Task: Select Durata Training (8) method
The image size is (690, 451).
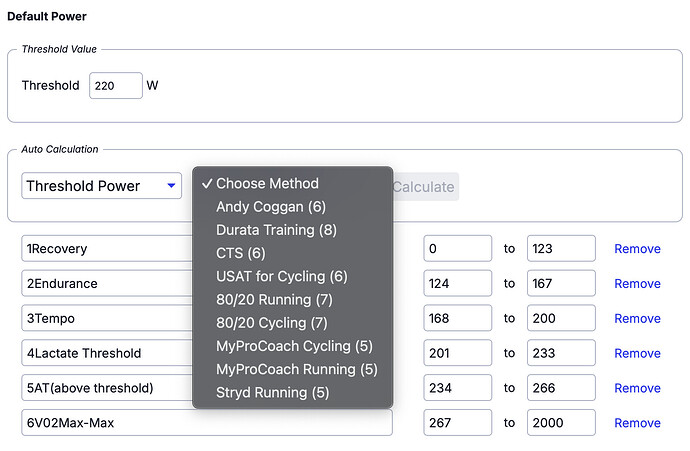Action: [293, 230]
